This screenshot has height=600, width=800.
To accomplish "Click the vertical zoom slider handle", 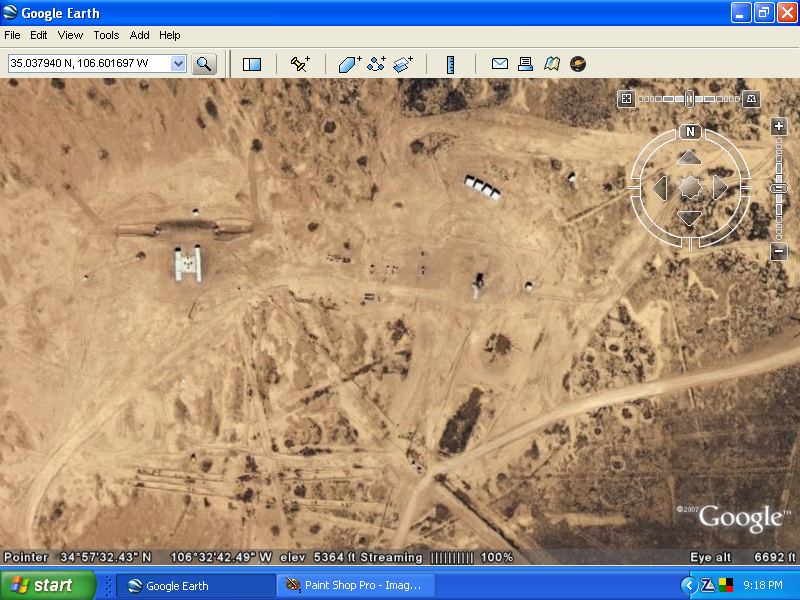I will (779, 188).
